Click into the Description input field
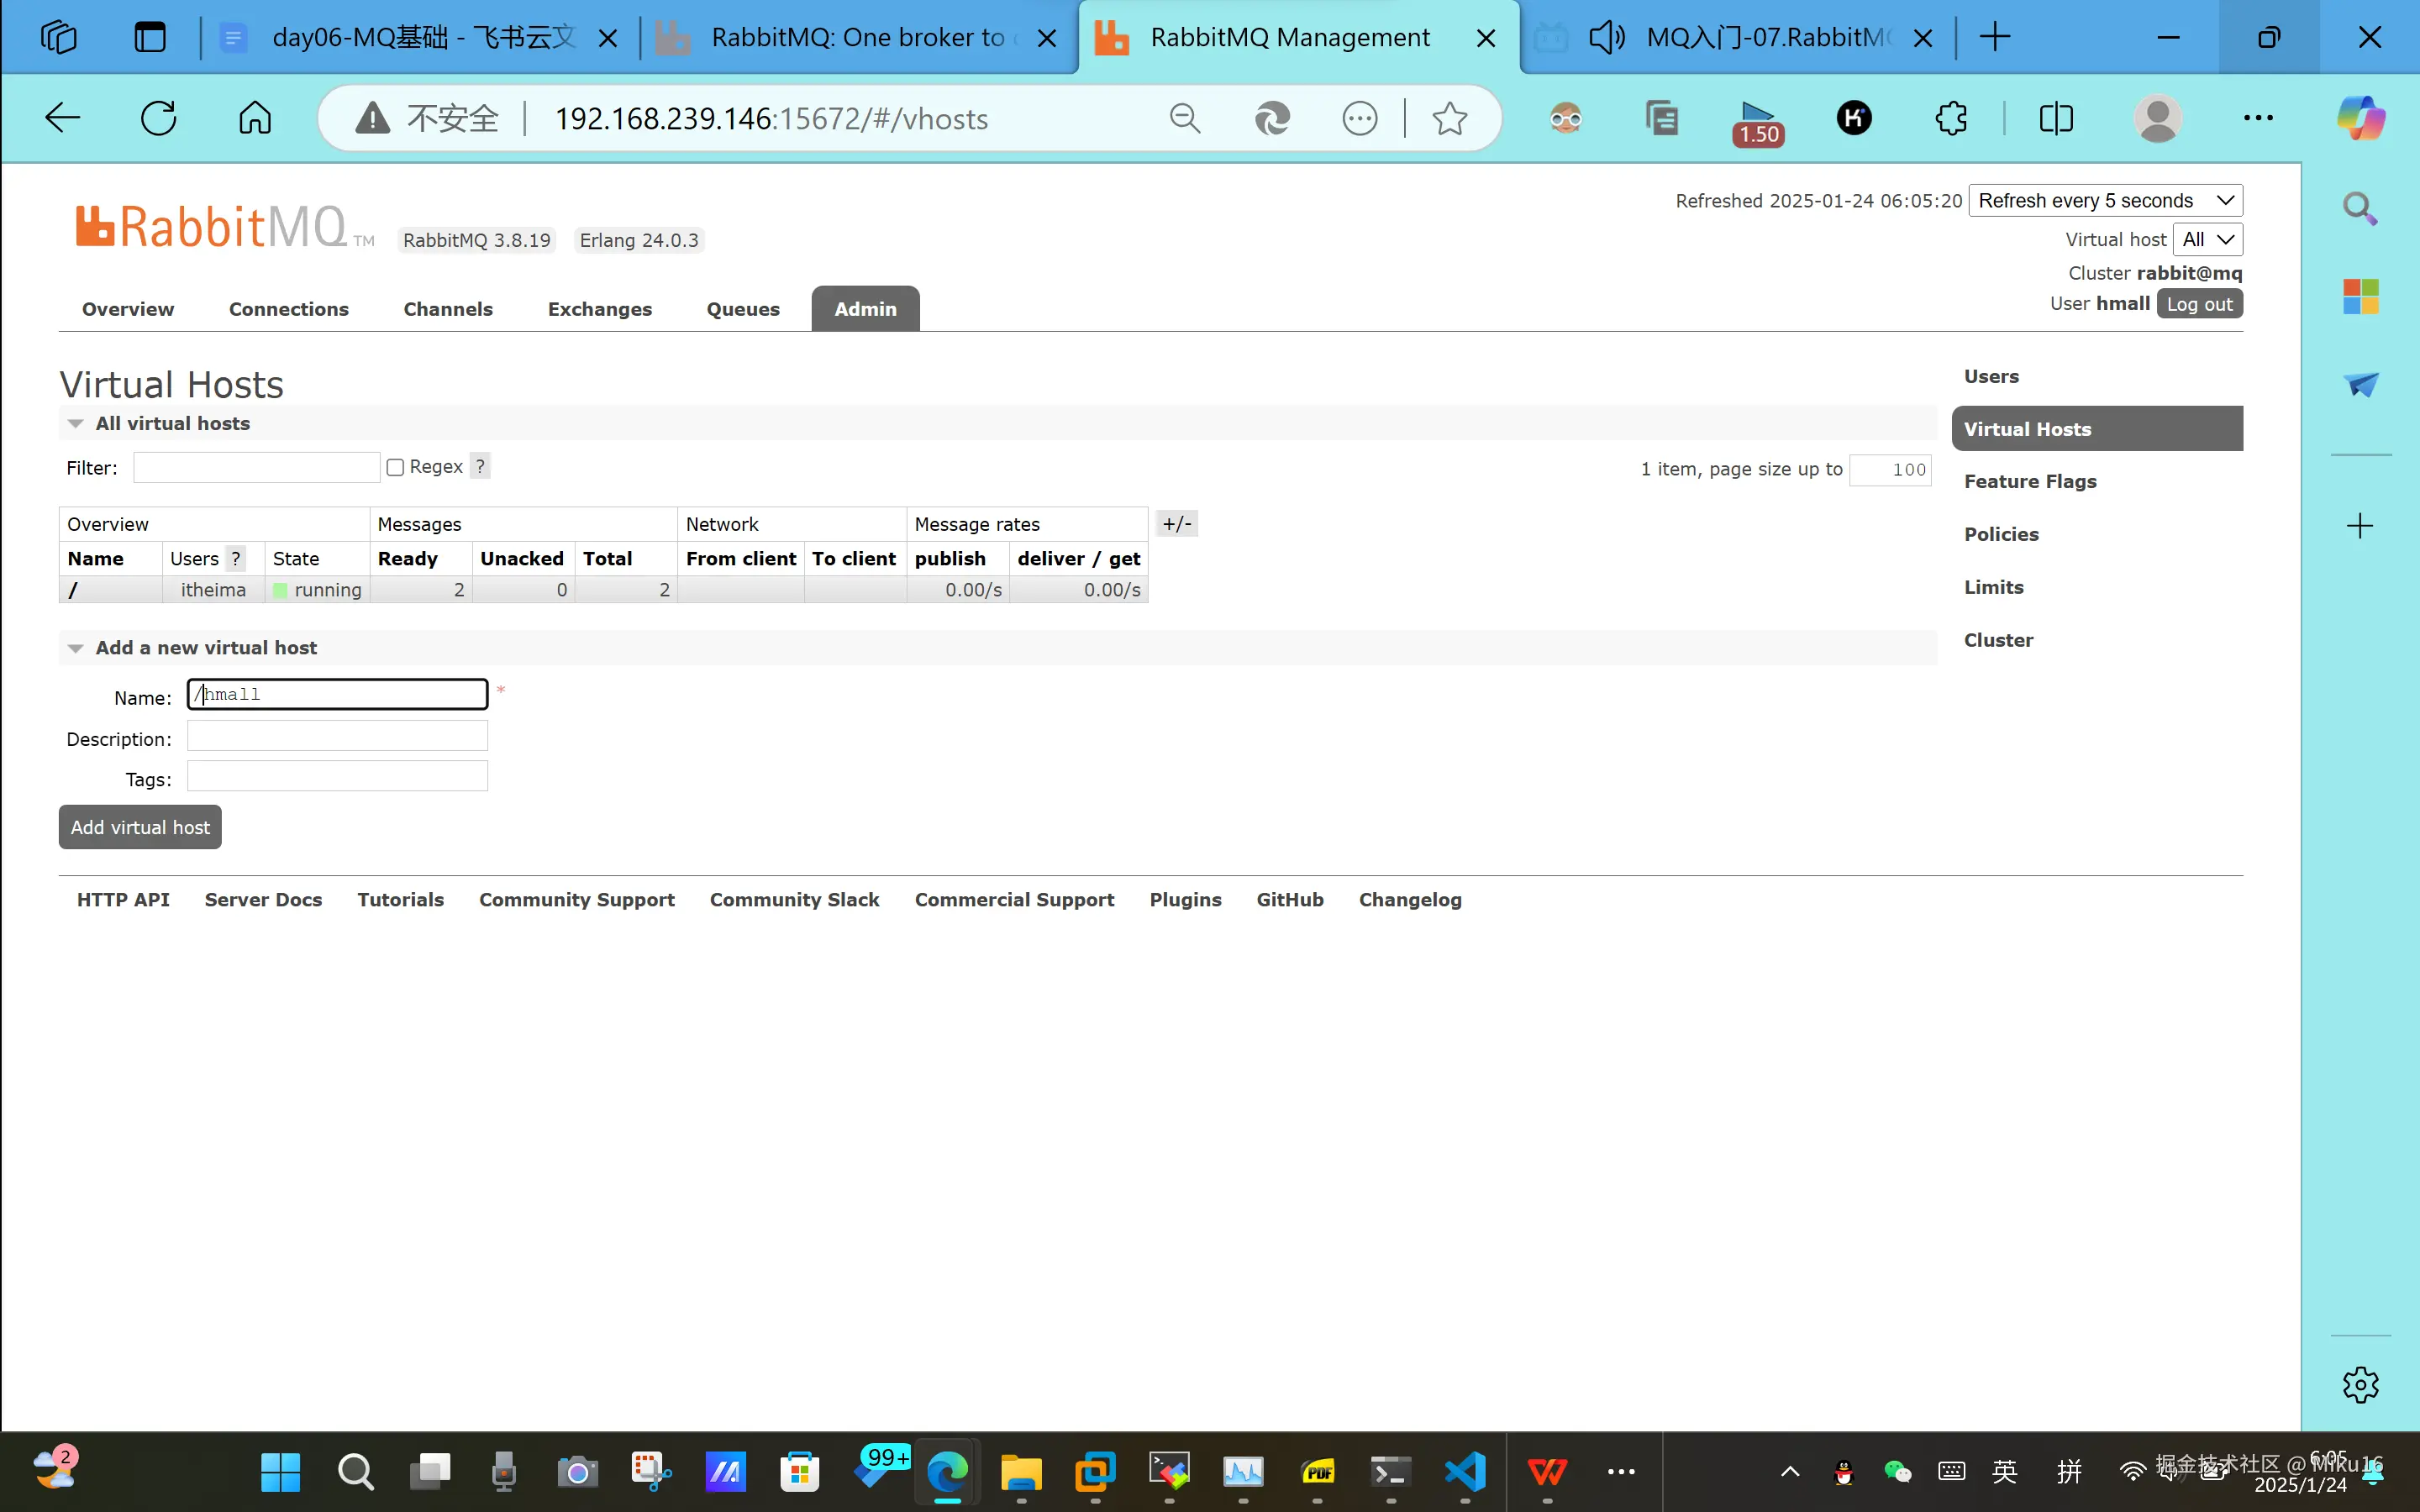The width and height of the screenshot is (2420, 1512). tap(337, 737)
